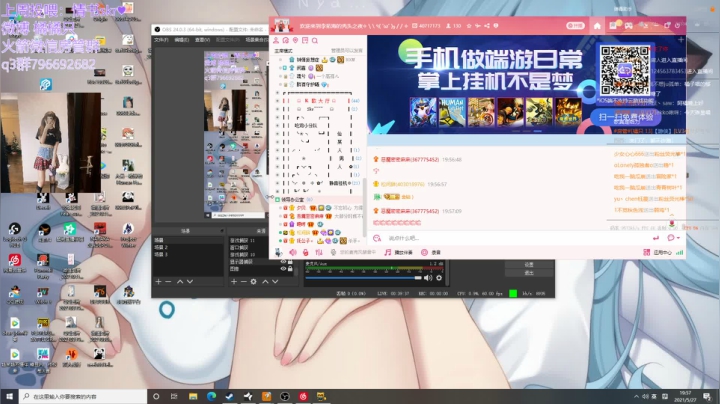Click the scan-to-experience banner button

pos(626,117)
